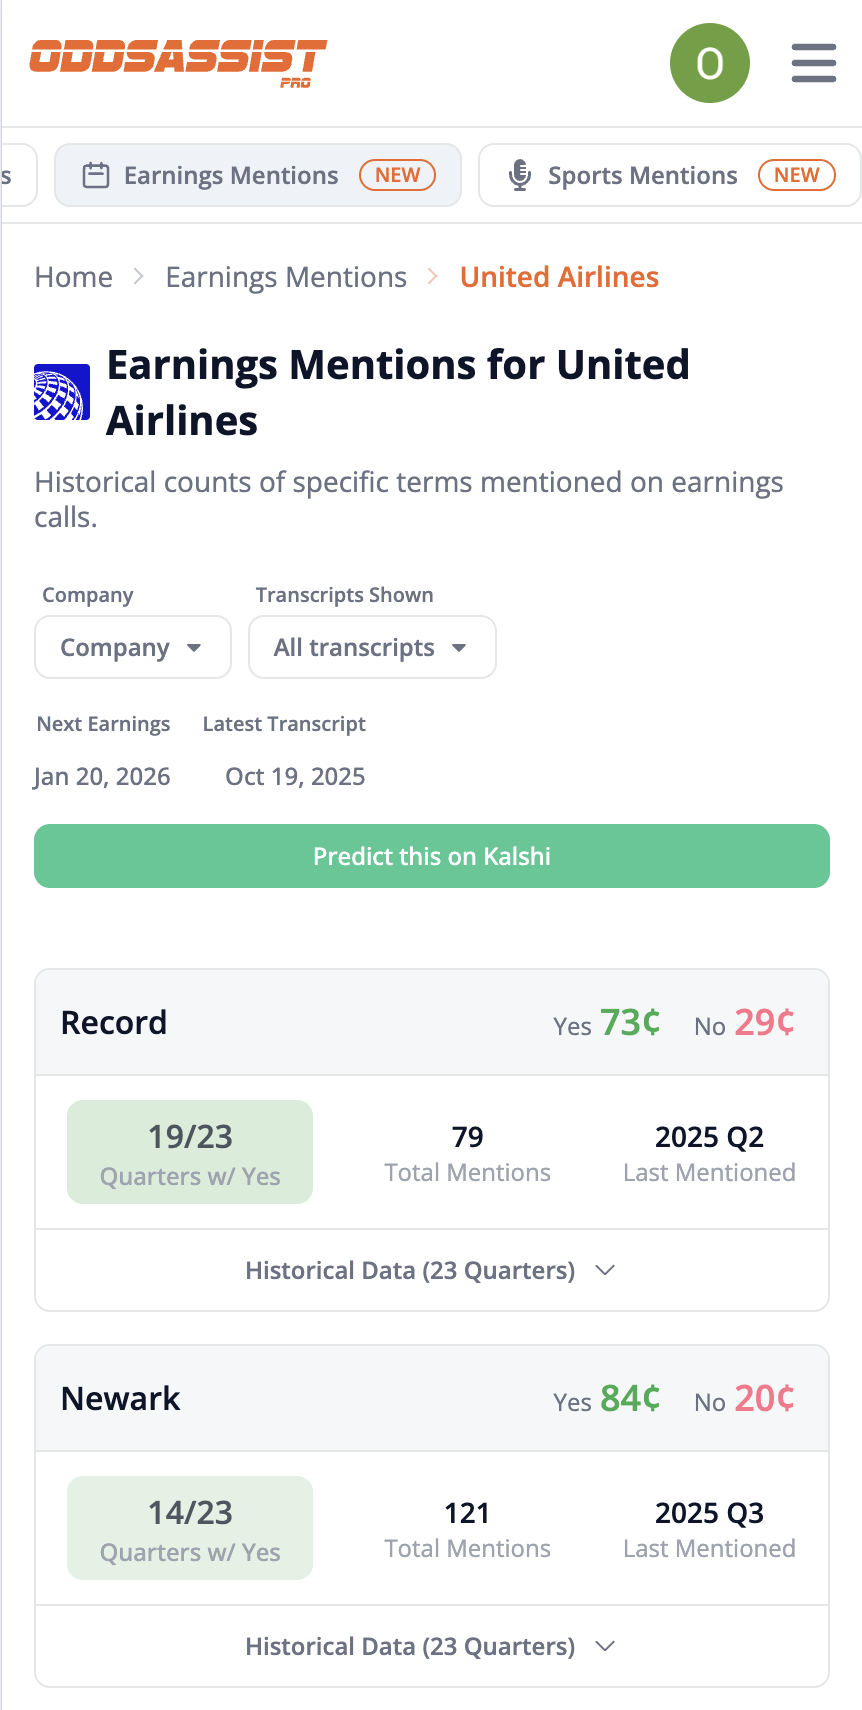This screenshot has width=862, height=1710.
Task: Navigate to Home via the breadcrumb
Action: coord(73,277)
